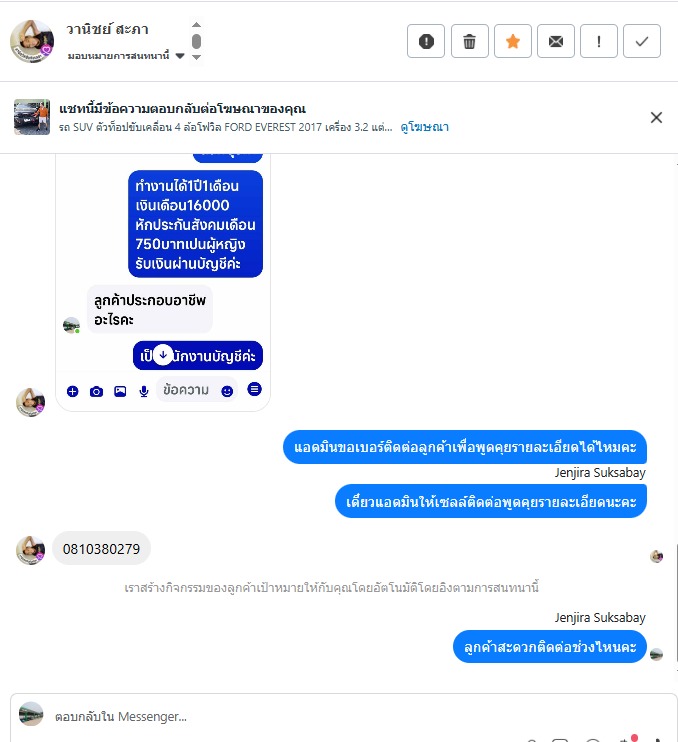The width and height of the screenshot is (678, 742).
Task: Click the microphone icon in chat screenshot
Action: pos(144,391)
